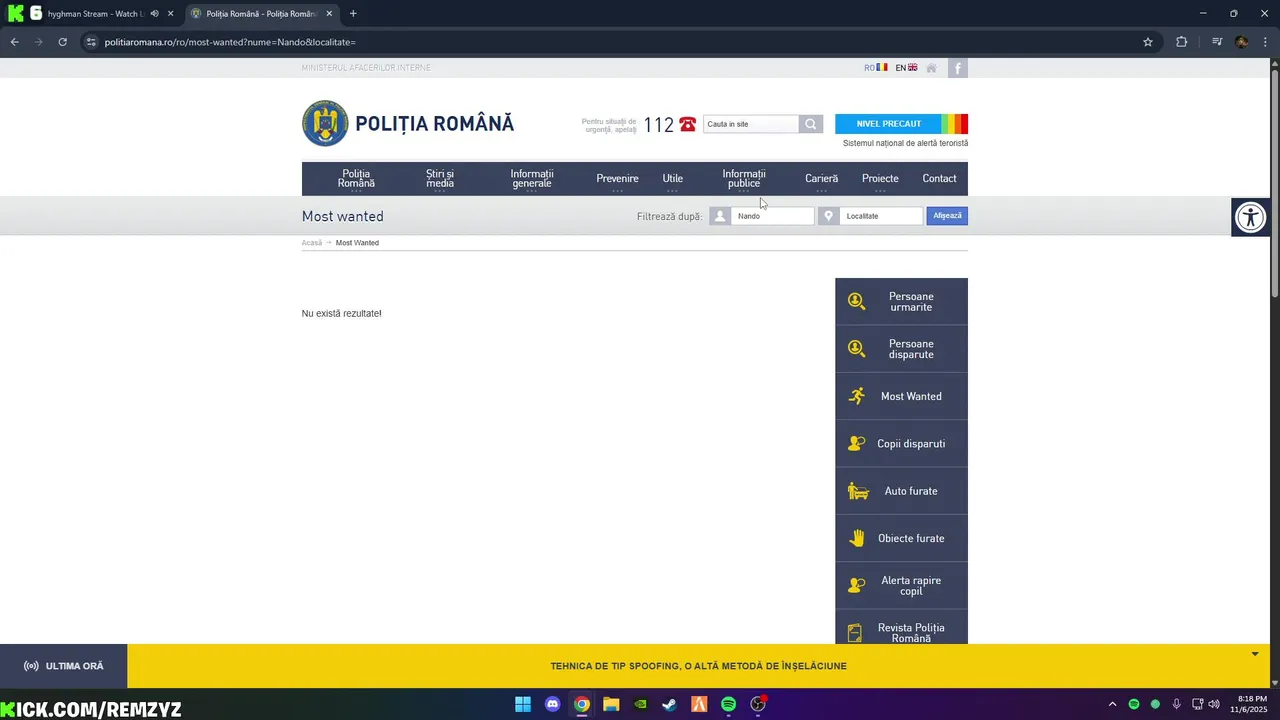Open Steam from the taskbar
The image size is (1280, 720).
pyautogui.click(x=669, y=704)
